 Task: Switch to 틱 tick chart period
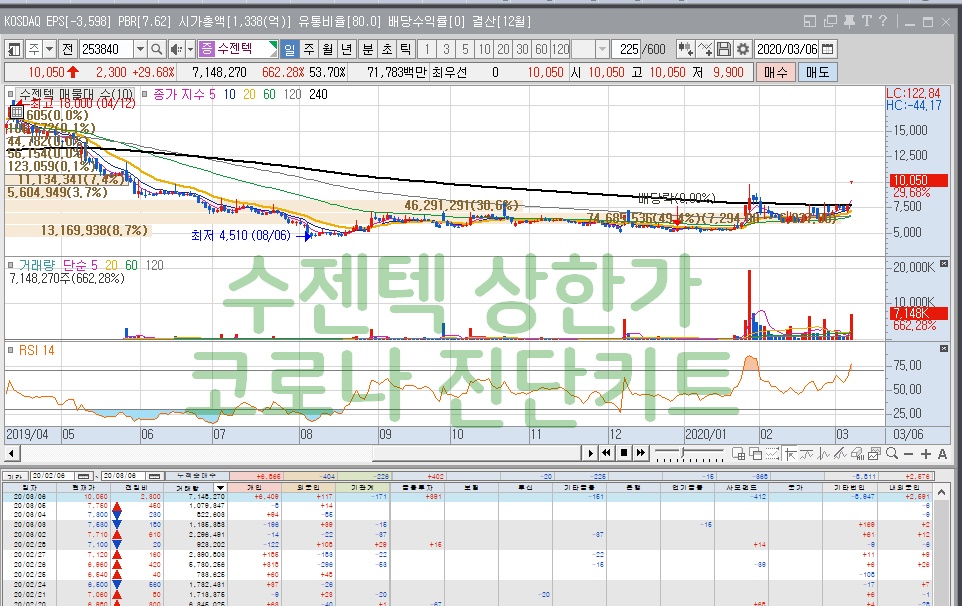click(406, 49)
